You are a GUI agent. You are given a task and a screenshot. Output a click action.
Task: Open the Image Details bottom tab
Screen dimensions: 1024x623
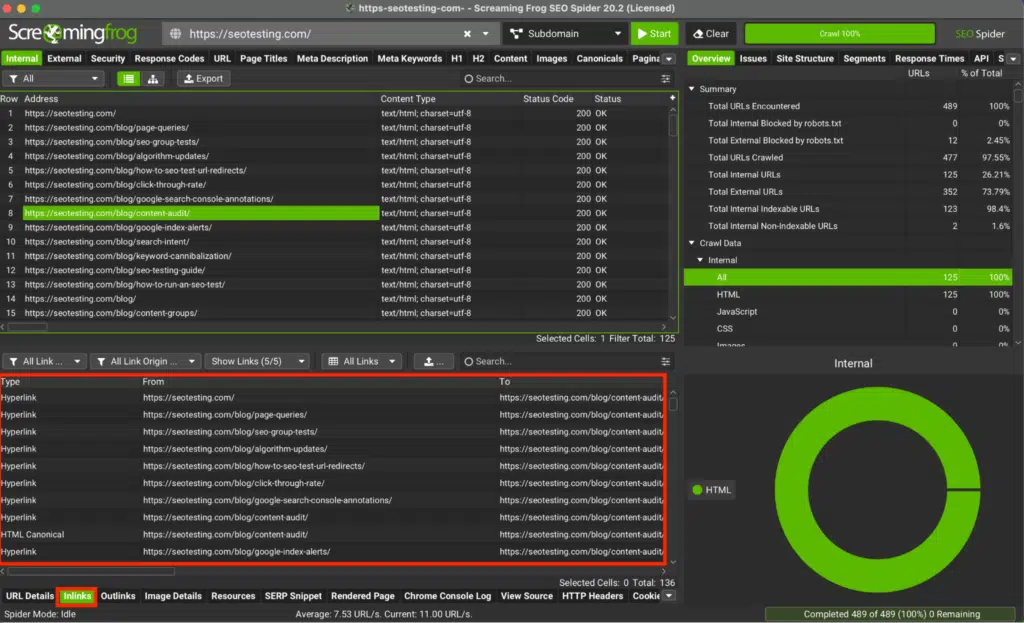coord(173,596)
